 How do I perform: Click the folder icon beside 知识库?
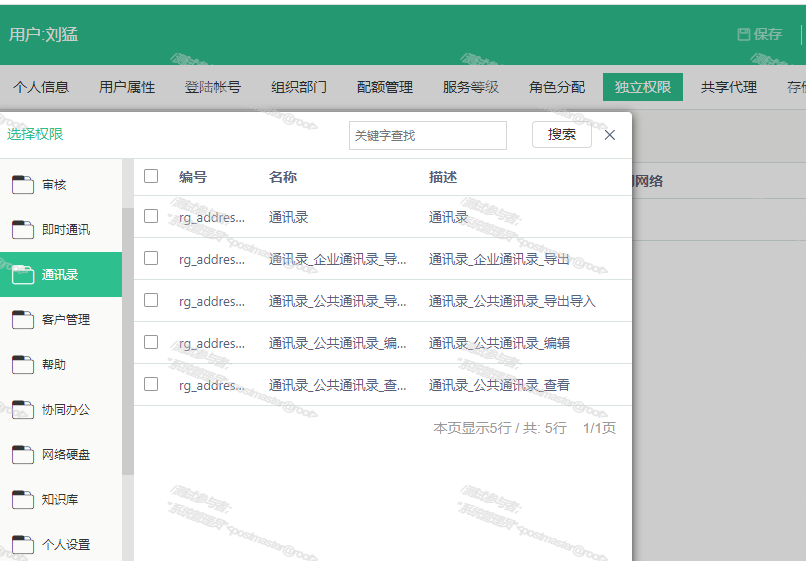coord(23,500)
